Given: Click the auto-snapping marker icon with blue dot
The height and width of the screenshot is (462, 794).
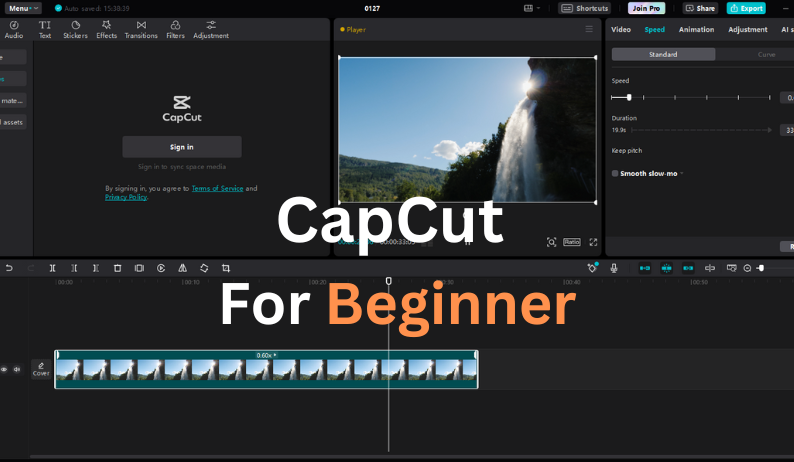Looking at the screenshot, I should pos(592,267).
